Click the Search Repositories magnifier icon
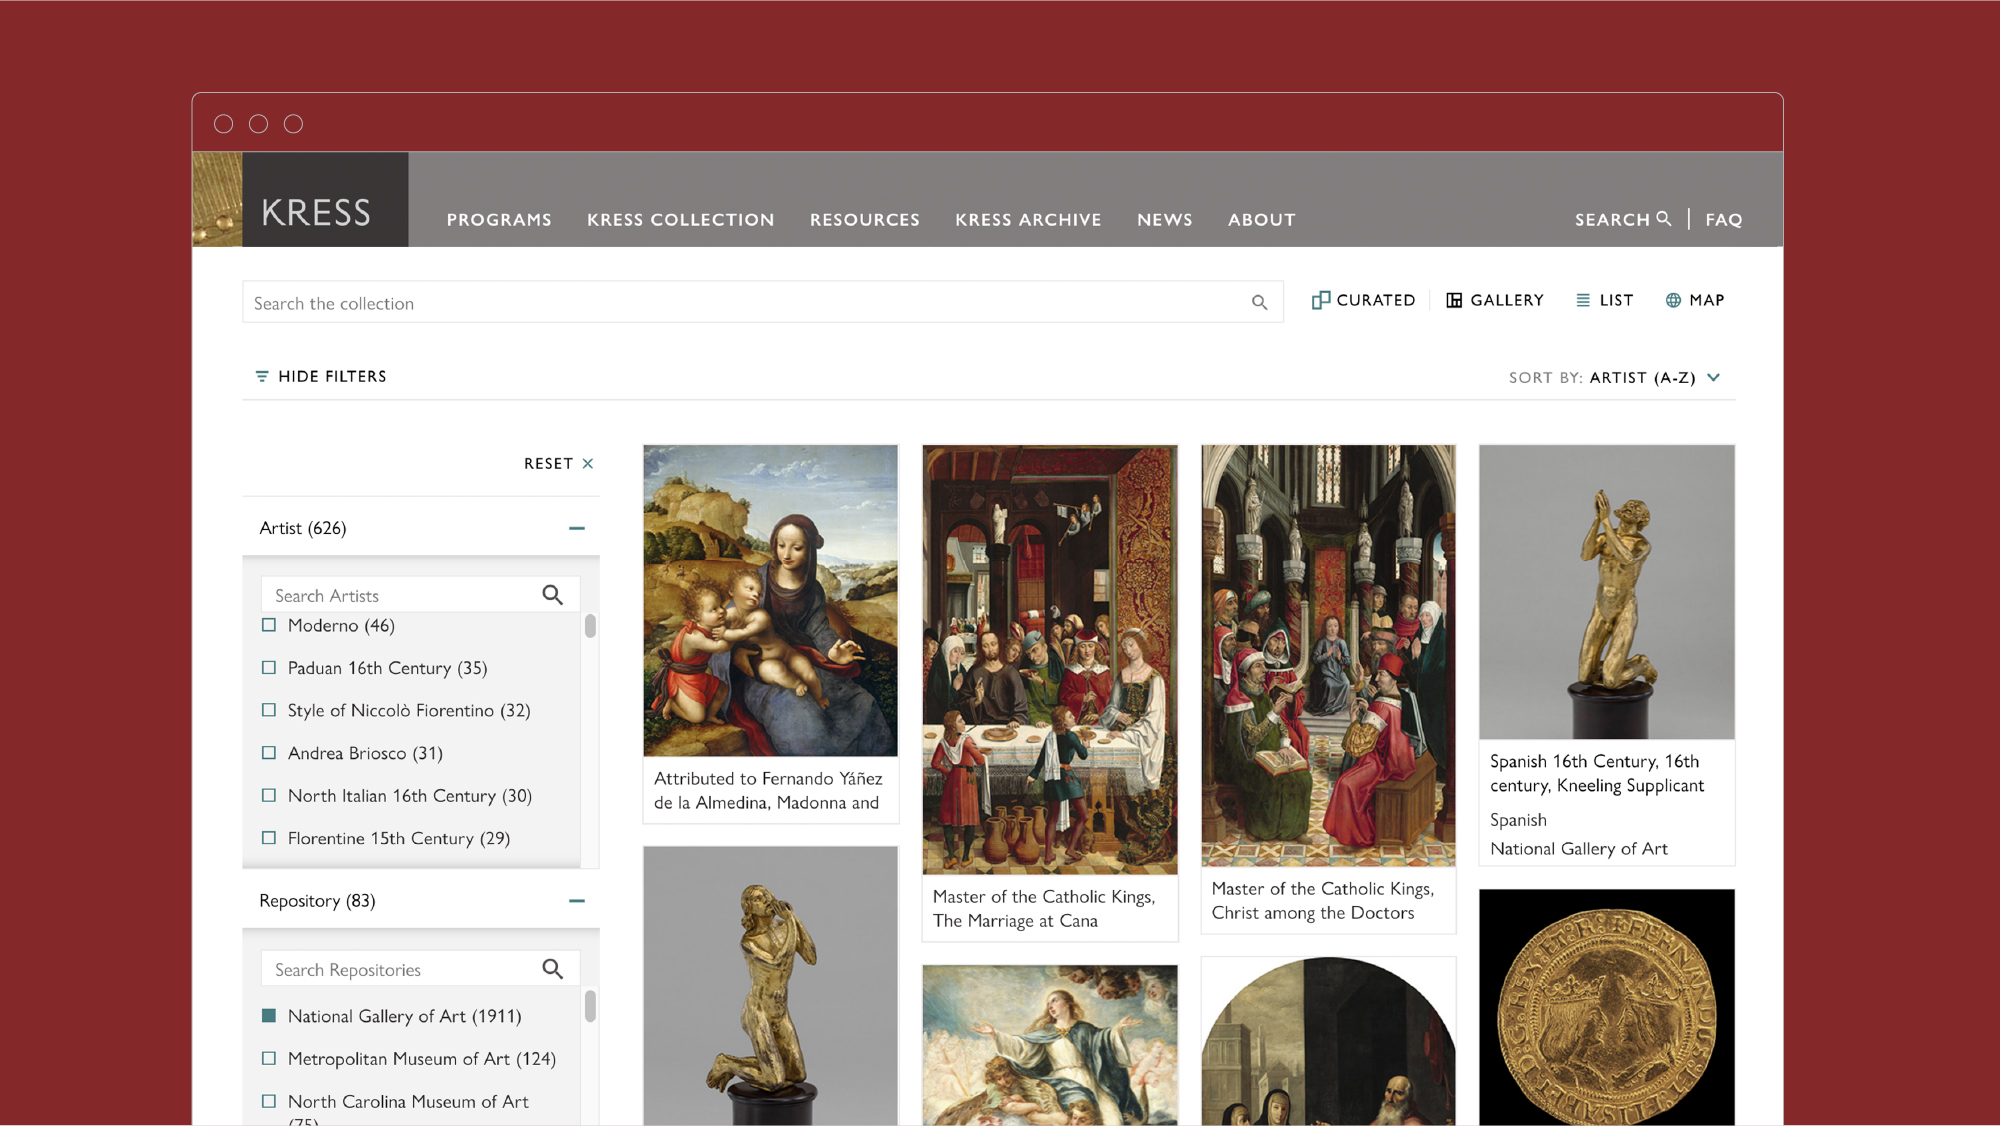The image size is (2000, 1126). (552, 968)
